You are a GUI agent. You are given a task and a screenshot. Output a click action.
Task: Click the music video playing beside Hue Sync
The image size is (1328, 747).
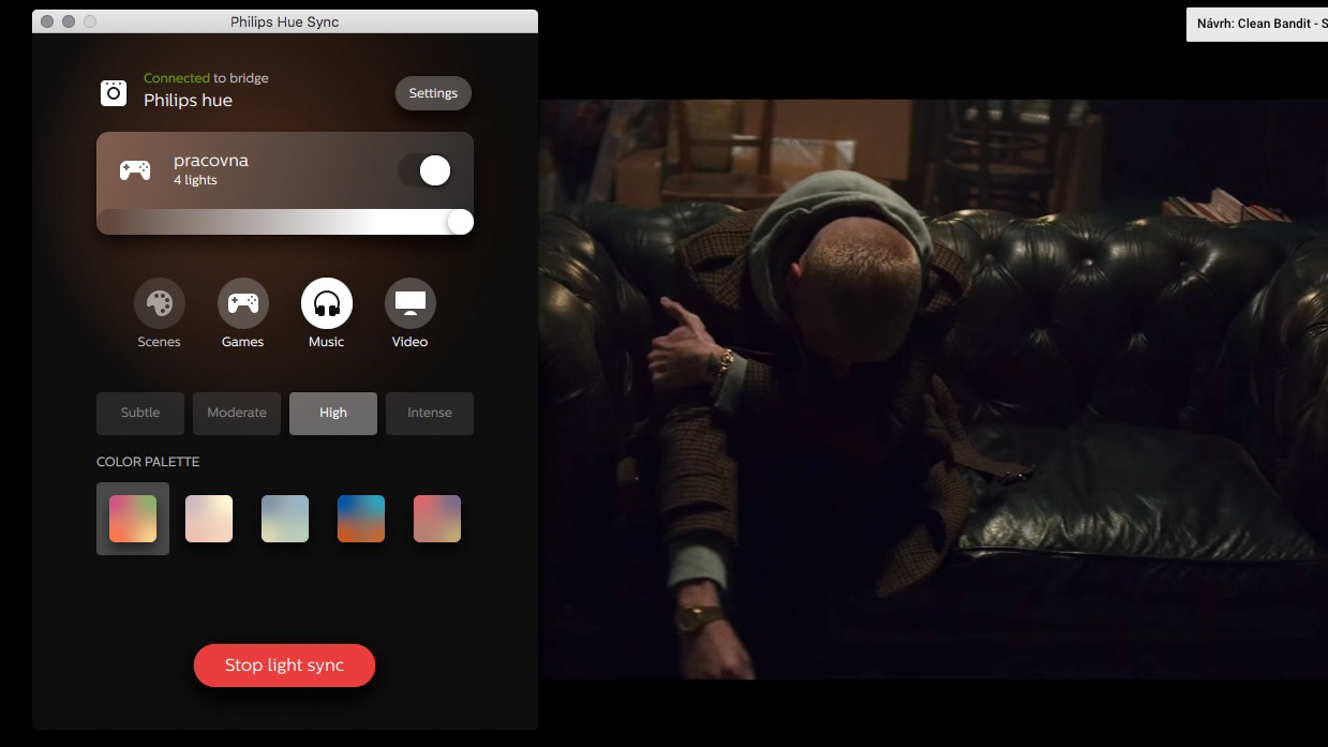[933, 389]
